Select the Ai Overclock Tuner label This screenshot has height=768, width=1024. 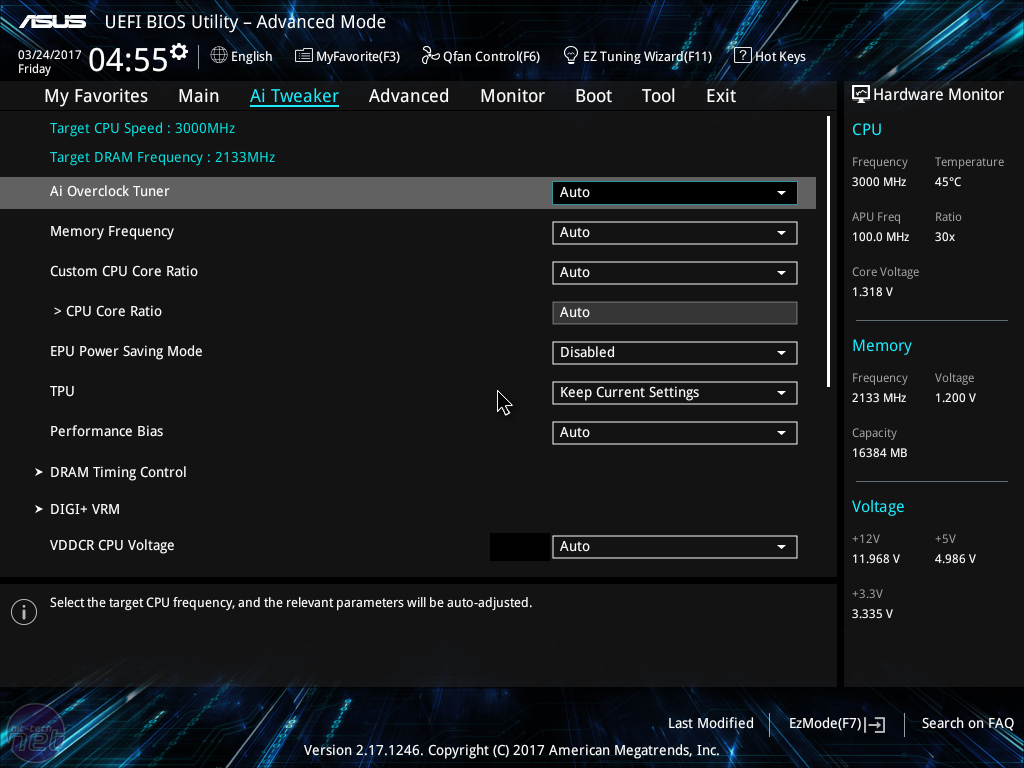110,191
